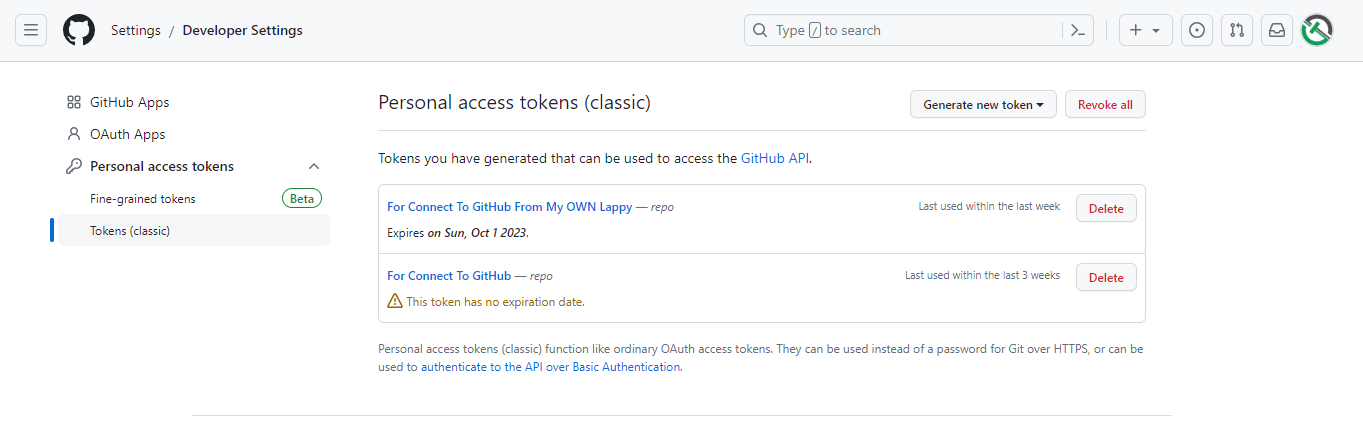Screen dimensions: 1363x435
Task: Open the 'For Connect To GitHub' token link
Action: [449, 276]
